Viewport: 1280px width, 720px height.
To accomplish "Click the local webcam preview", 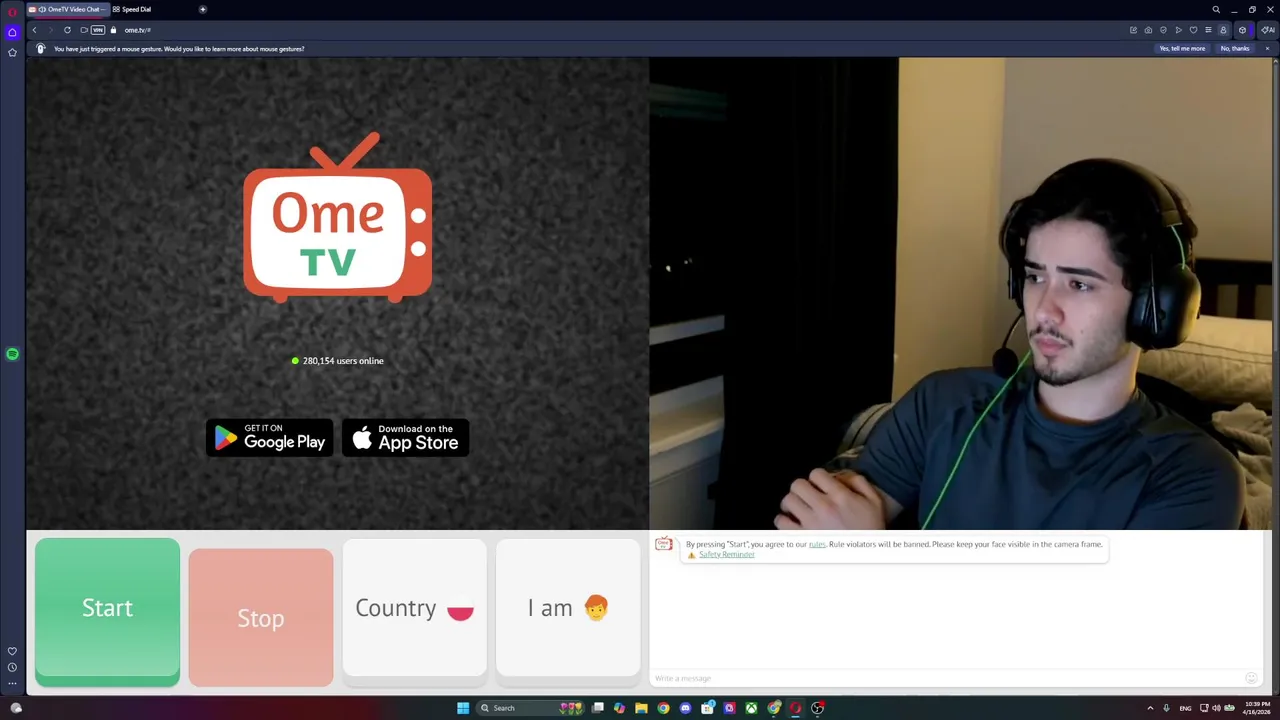I will point(962,293).
